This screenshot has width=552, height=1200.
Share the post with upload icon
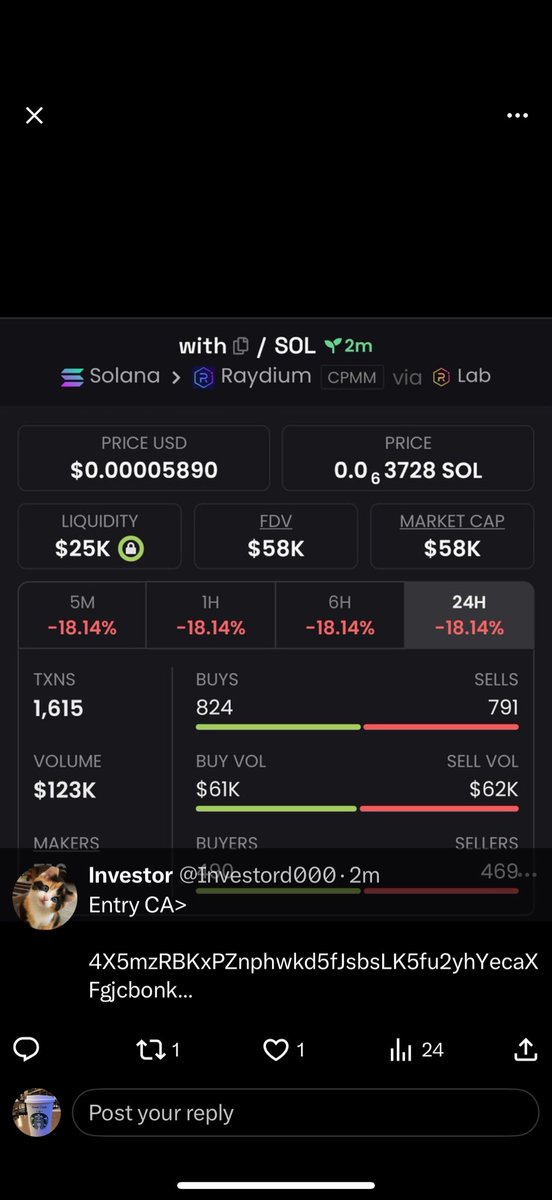525,1049
